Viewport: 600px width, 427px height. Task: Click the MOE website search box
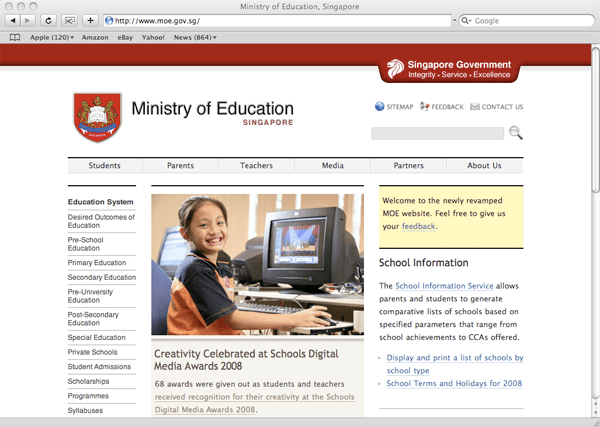pyautogui.click(x=437, y=134)
